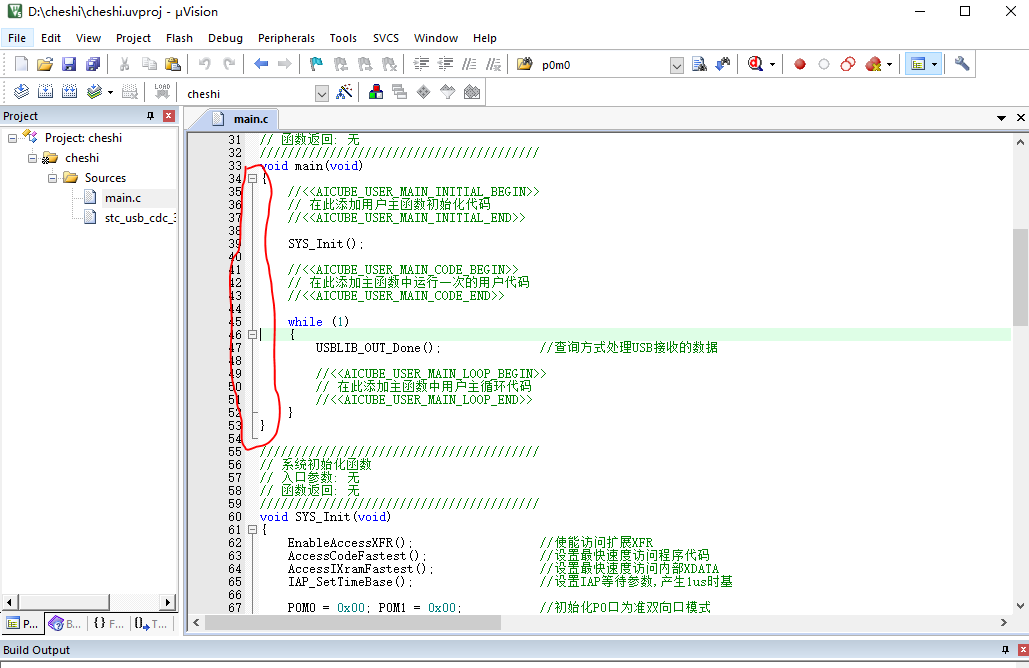This screenshot has width=1029, height=668.
Task: Collapse the Project: cheshi tree node
Action: click(12, 138)
